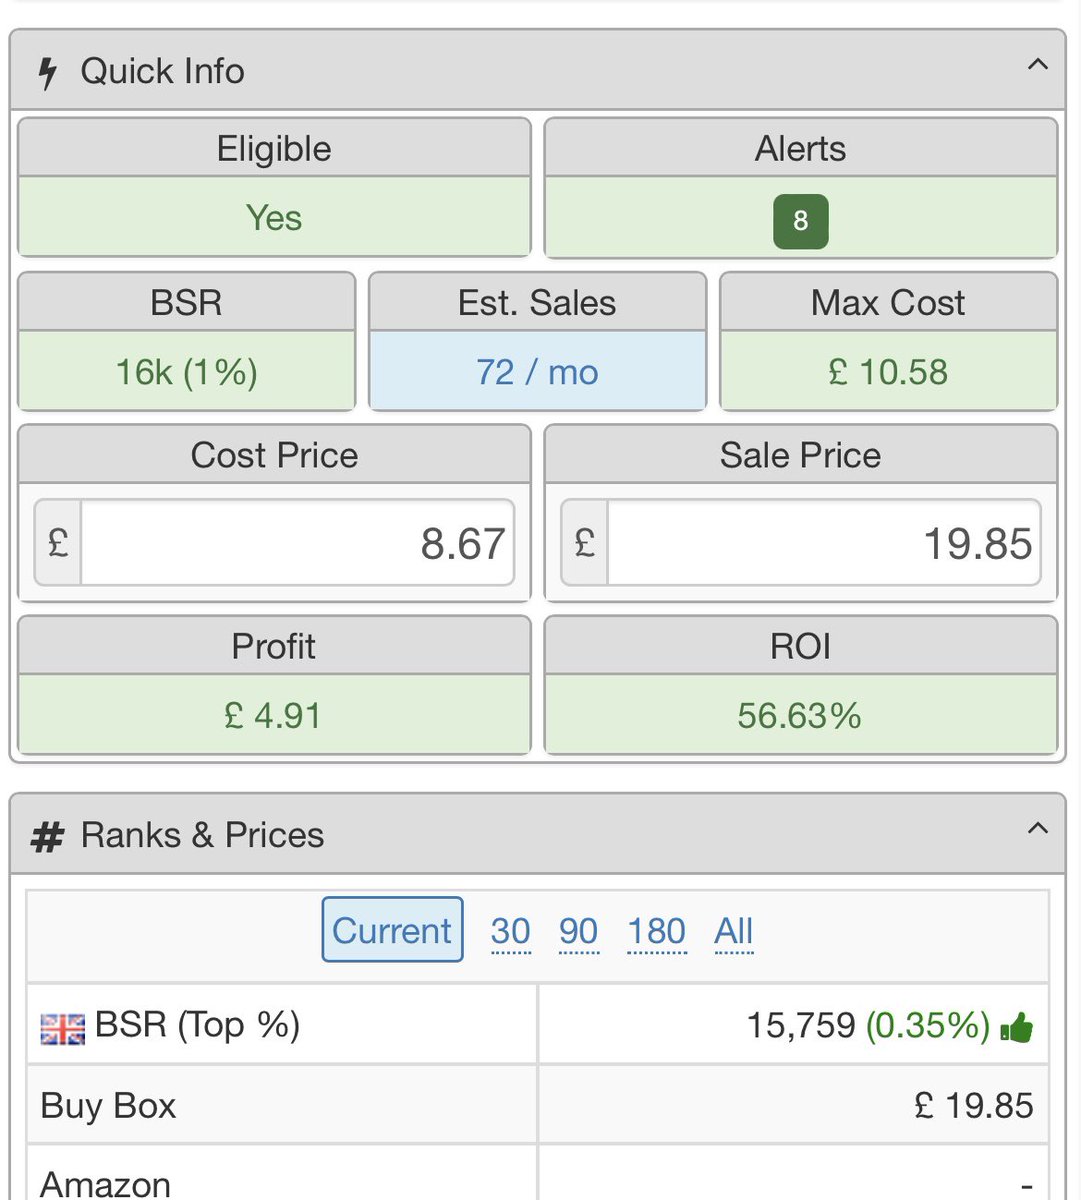Viewport: 1081px width, 1200px height.
Task: Click the Amazon row label
Action: 105,1184
